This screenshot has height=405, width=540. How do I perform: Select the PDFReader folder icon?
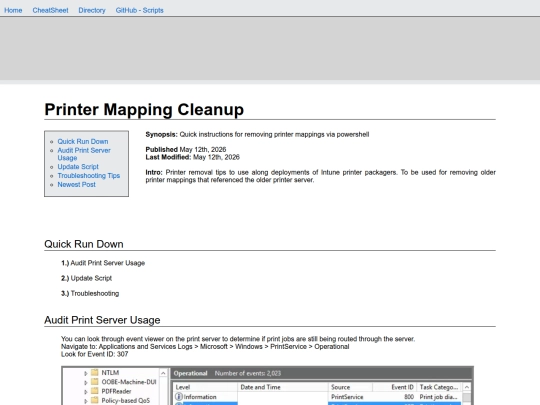95,391
